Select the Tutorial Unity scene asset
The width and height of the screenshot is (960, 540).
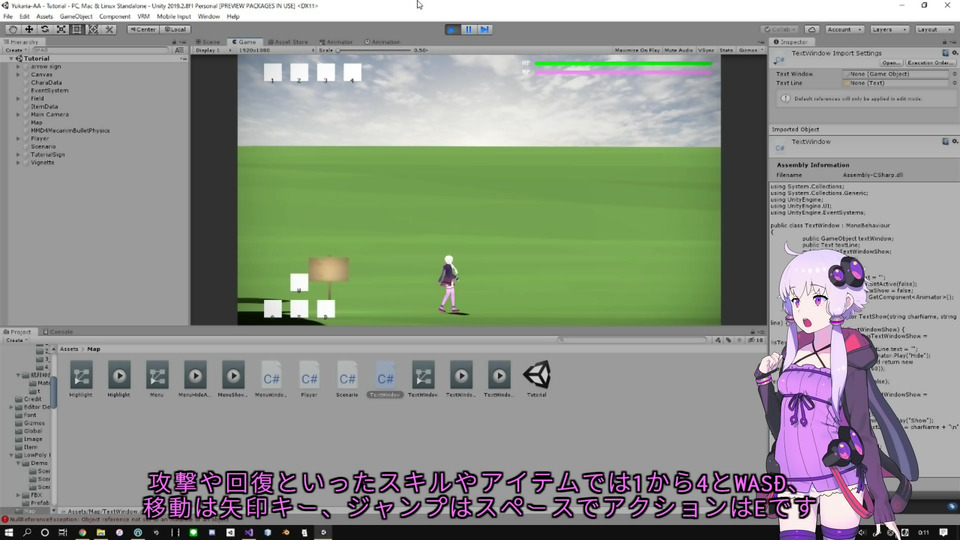tap(537, 380)
